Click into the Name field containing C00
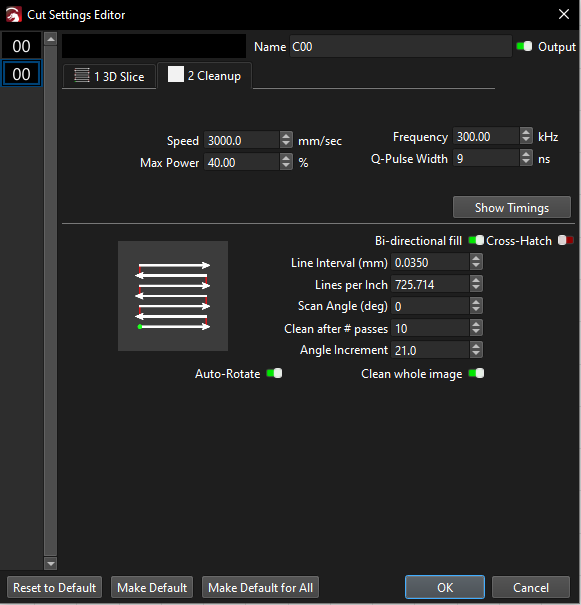The image size is (581, 605). [x=400, y=47]
